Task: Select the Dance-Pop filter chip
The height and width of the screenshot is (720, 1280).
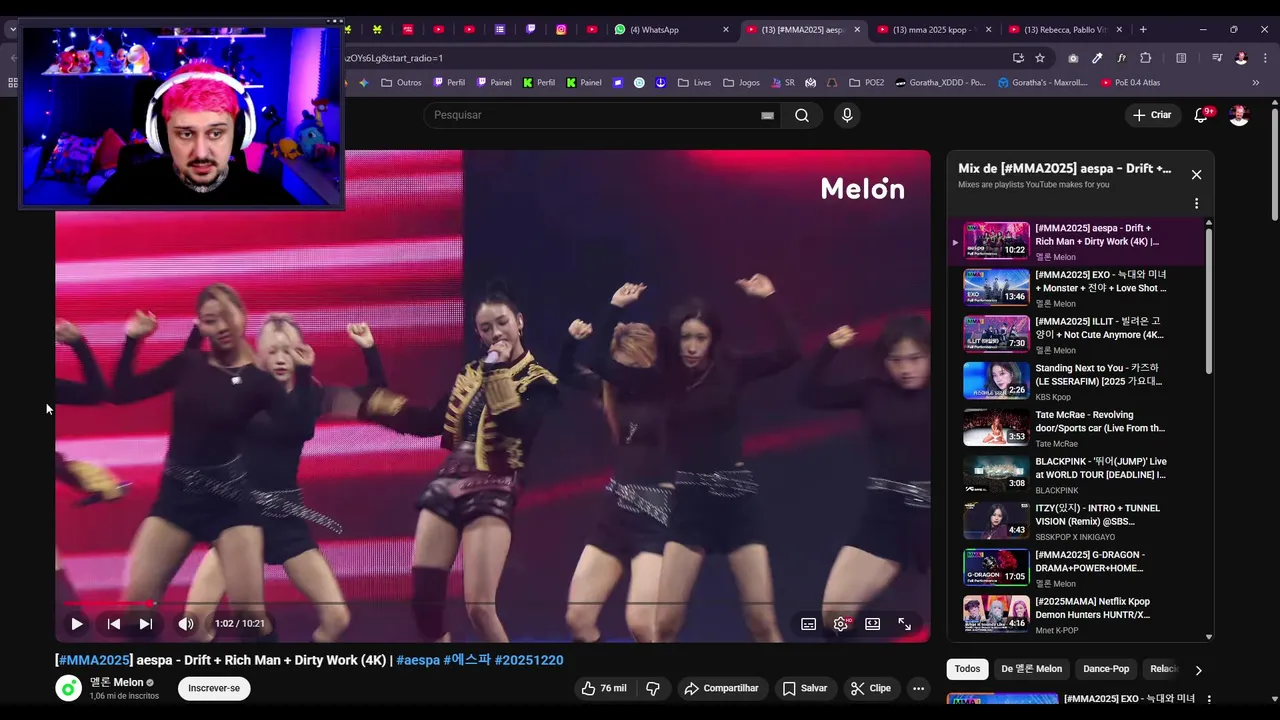Action: coord(1106,669)
